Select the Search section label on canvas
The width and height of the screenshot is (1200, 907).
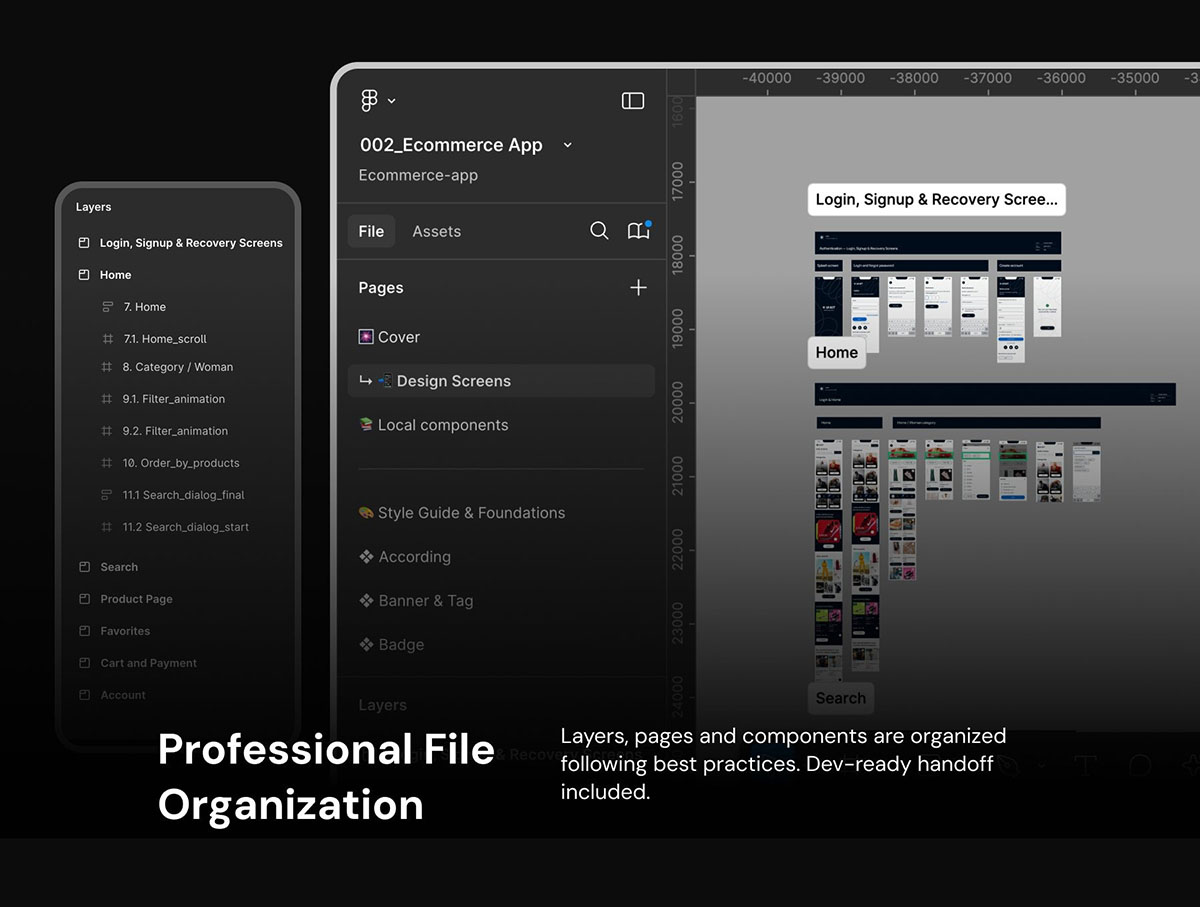click(840, 698)
